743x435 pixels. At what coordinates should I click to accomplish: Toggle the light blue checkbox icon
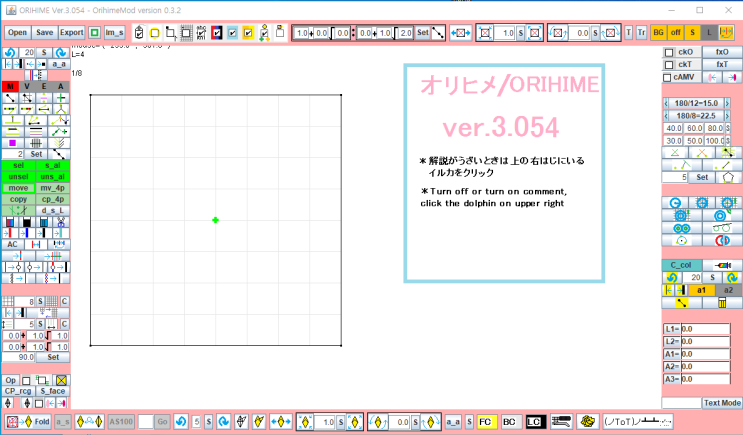(233, 33)
